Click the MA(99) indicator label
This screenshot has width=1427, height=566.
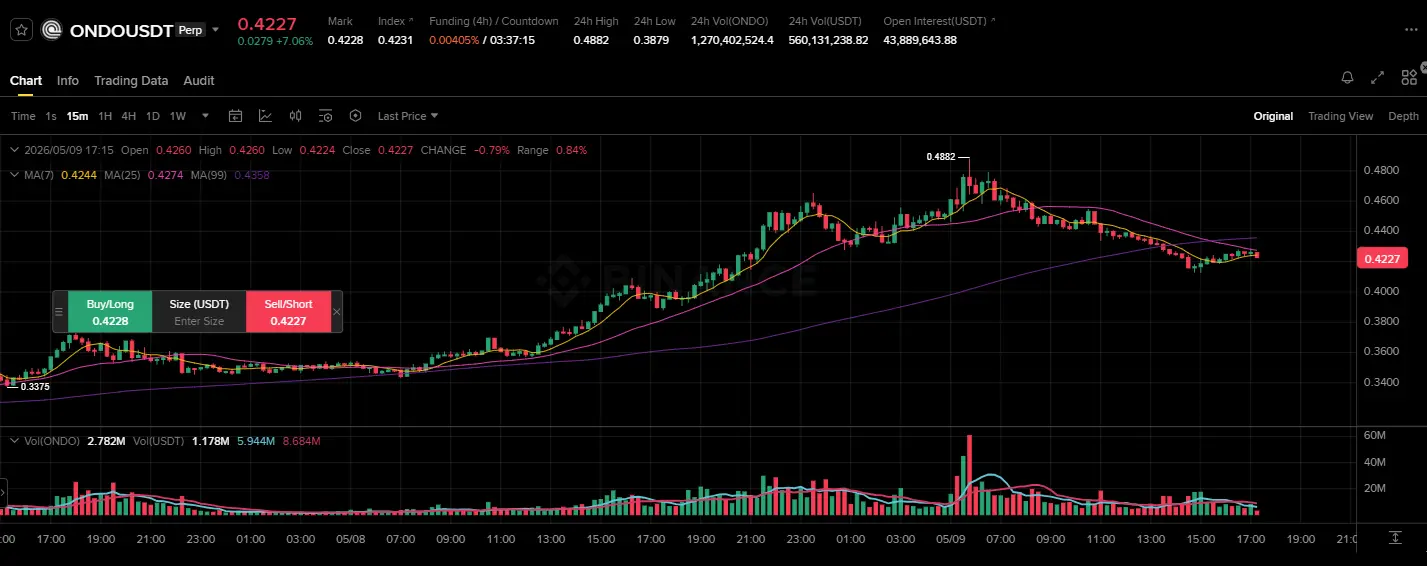click(209, 175)
